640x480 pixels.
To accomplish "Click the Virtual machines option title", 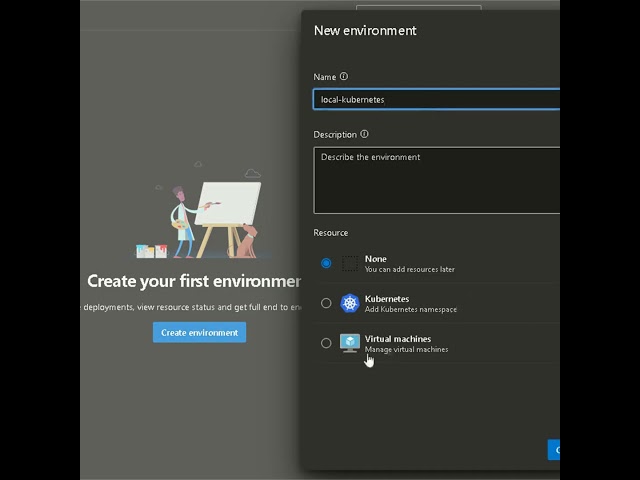I will coord(398,339).
